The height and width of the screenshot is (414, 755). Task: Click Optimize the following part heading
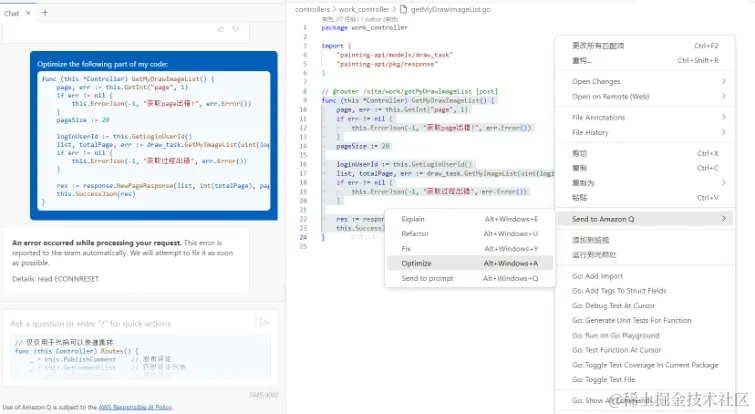(103, 64)
